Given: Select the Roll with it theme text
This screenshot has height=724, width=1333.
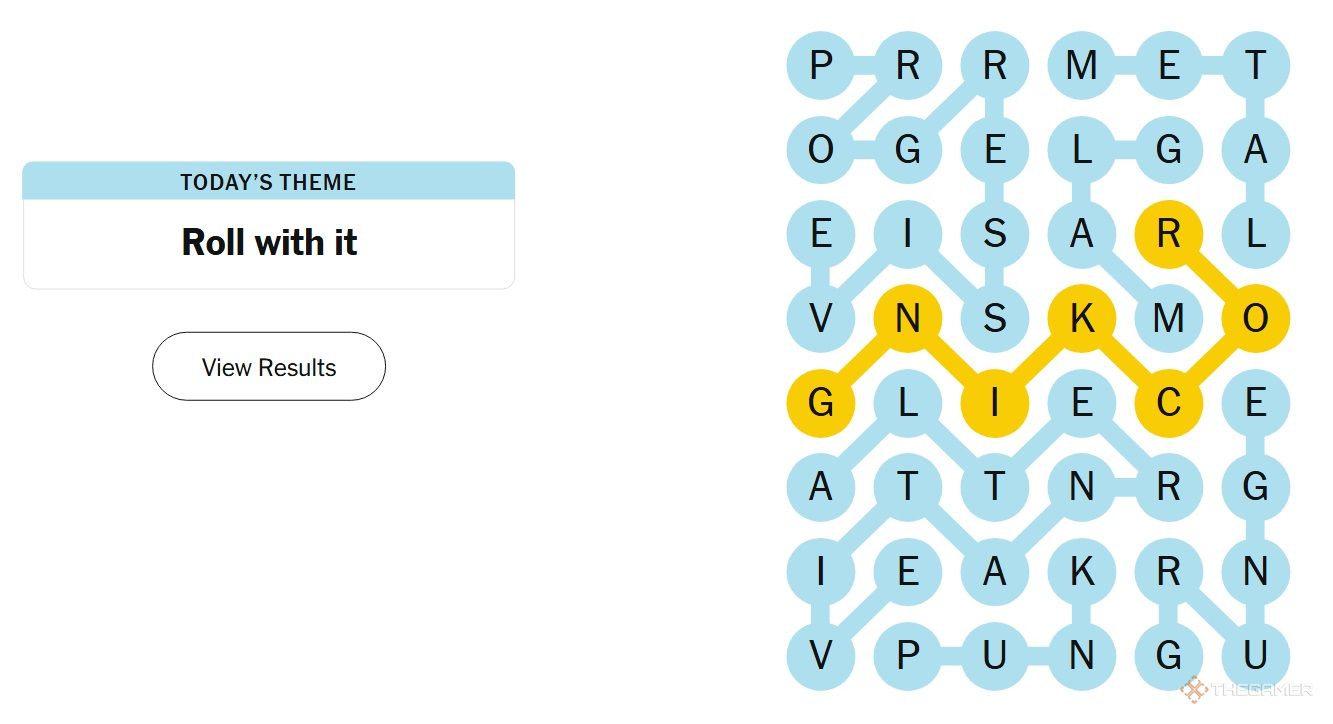Looking at the screenshot, I should click(269, 242).
